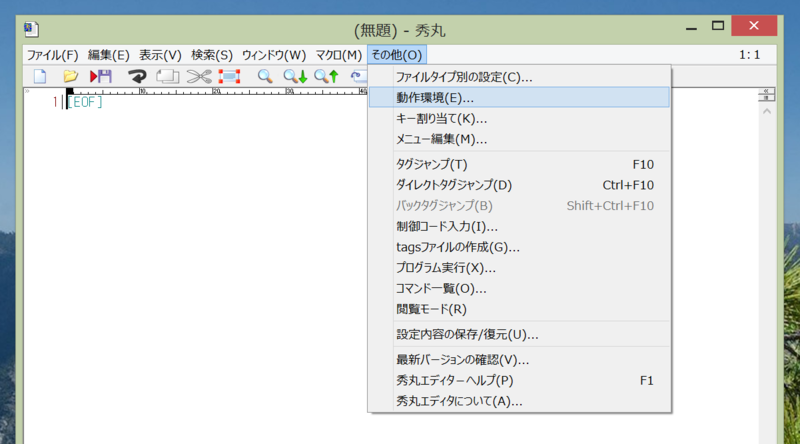The image size is (800, 444).
Task: Open コマンド一覧(O)... list
Action: pos(519,288)
